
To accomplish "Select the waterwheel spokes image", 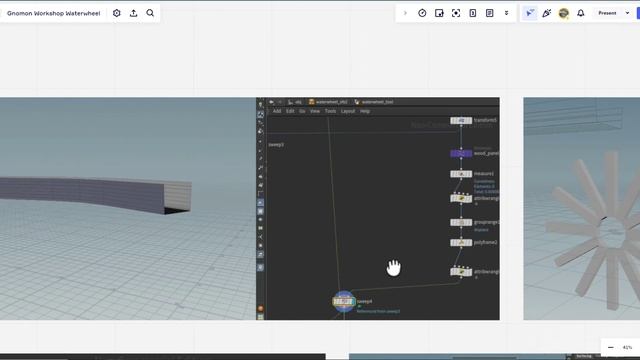I will [582, 209].
